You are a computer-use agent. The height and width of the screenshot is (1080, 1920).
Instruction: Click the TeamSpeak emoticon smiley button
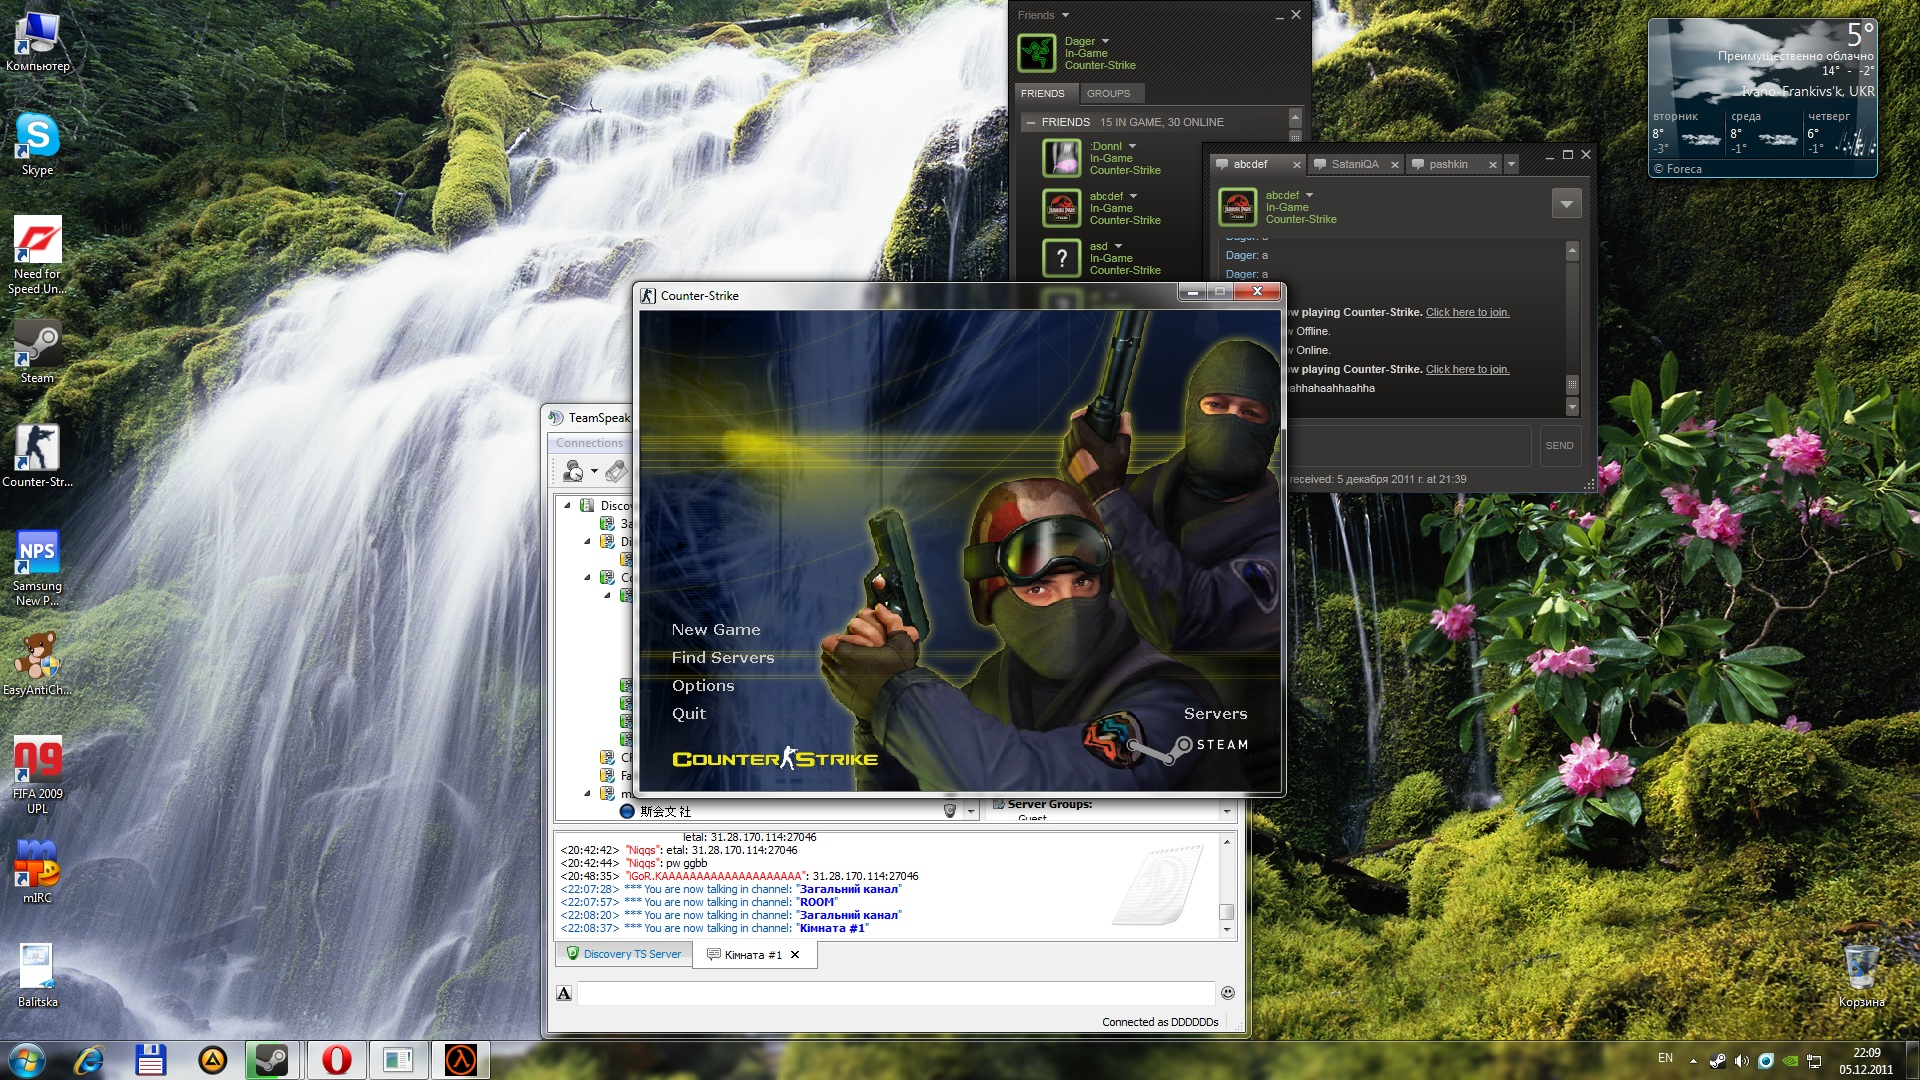click(x=1228, y=993)
